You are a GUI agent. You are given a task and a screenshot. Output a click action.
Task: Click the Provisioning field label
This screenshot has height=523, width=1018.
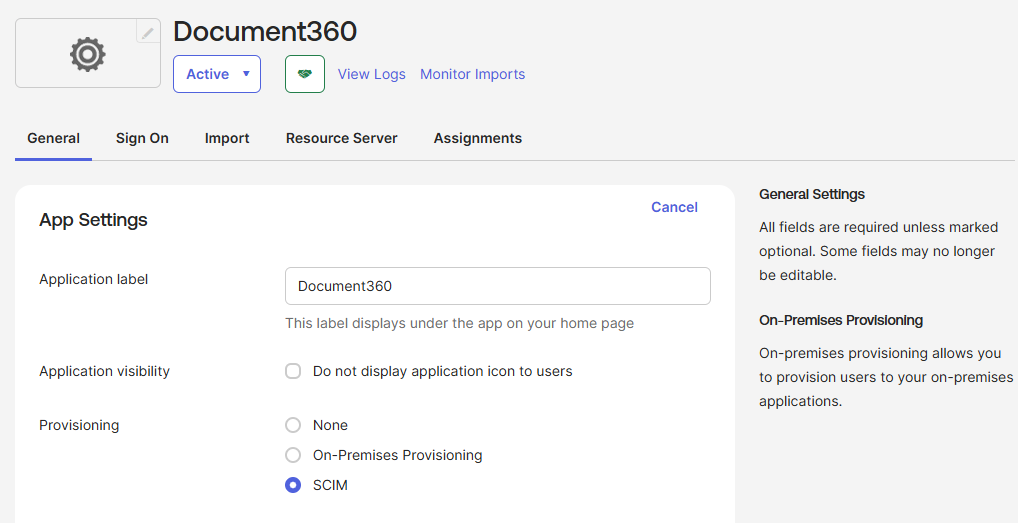79,425
